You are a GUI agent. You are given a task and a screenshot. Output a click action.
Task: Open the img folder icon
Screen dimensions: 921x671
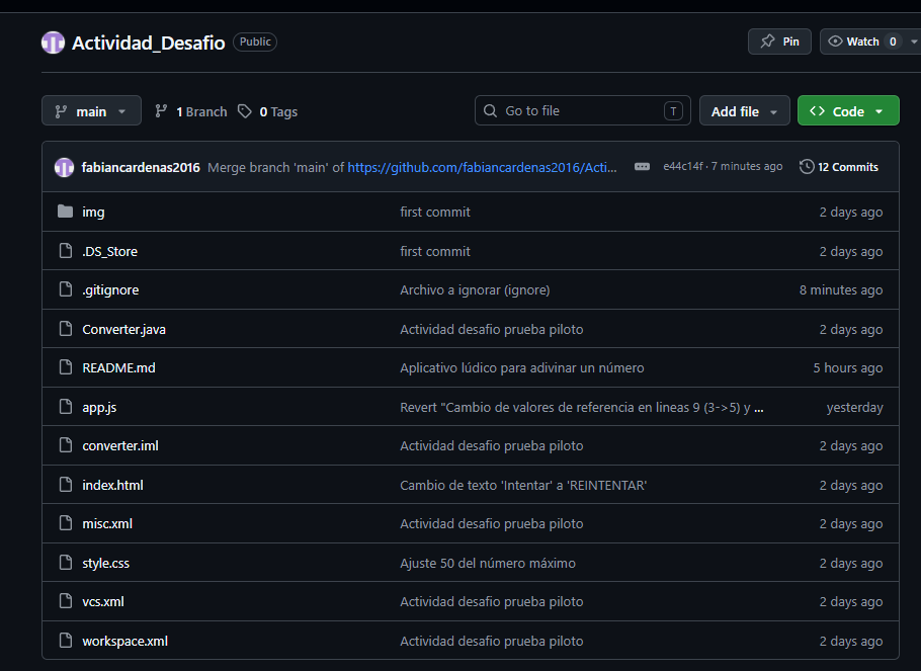tap(65, 212)
